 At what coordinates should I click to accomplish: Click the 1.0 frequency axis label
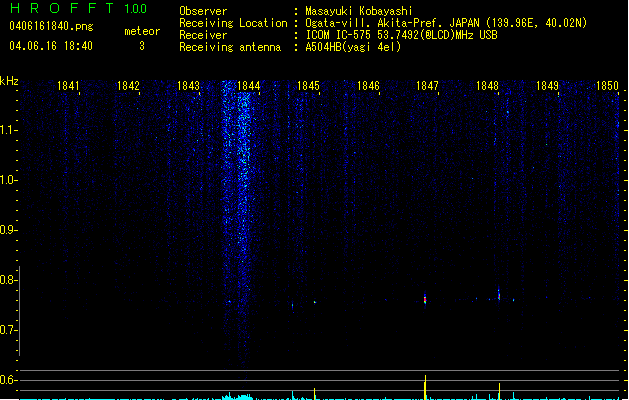8,180
